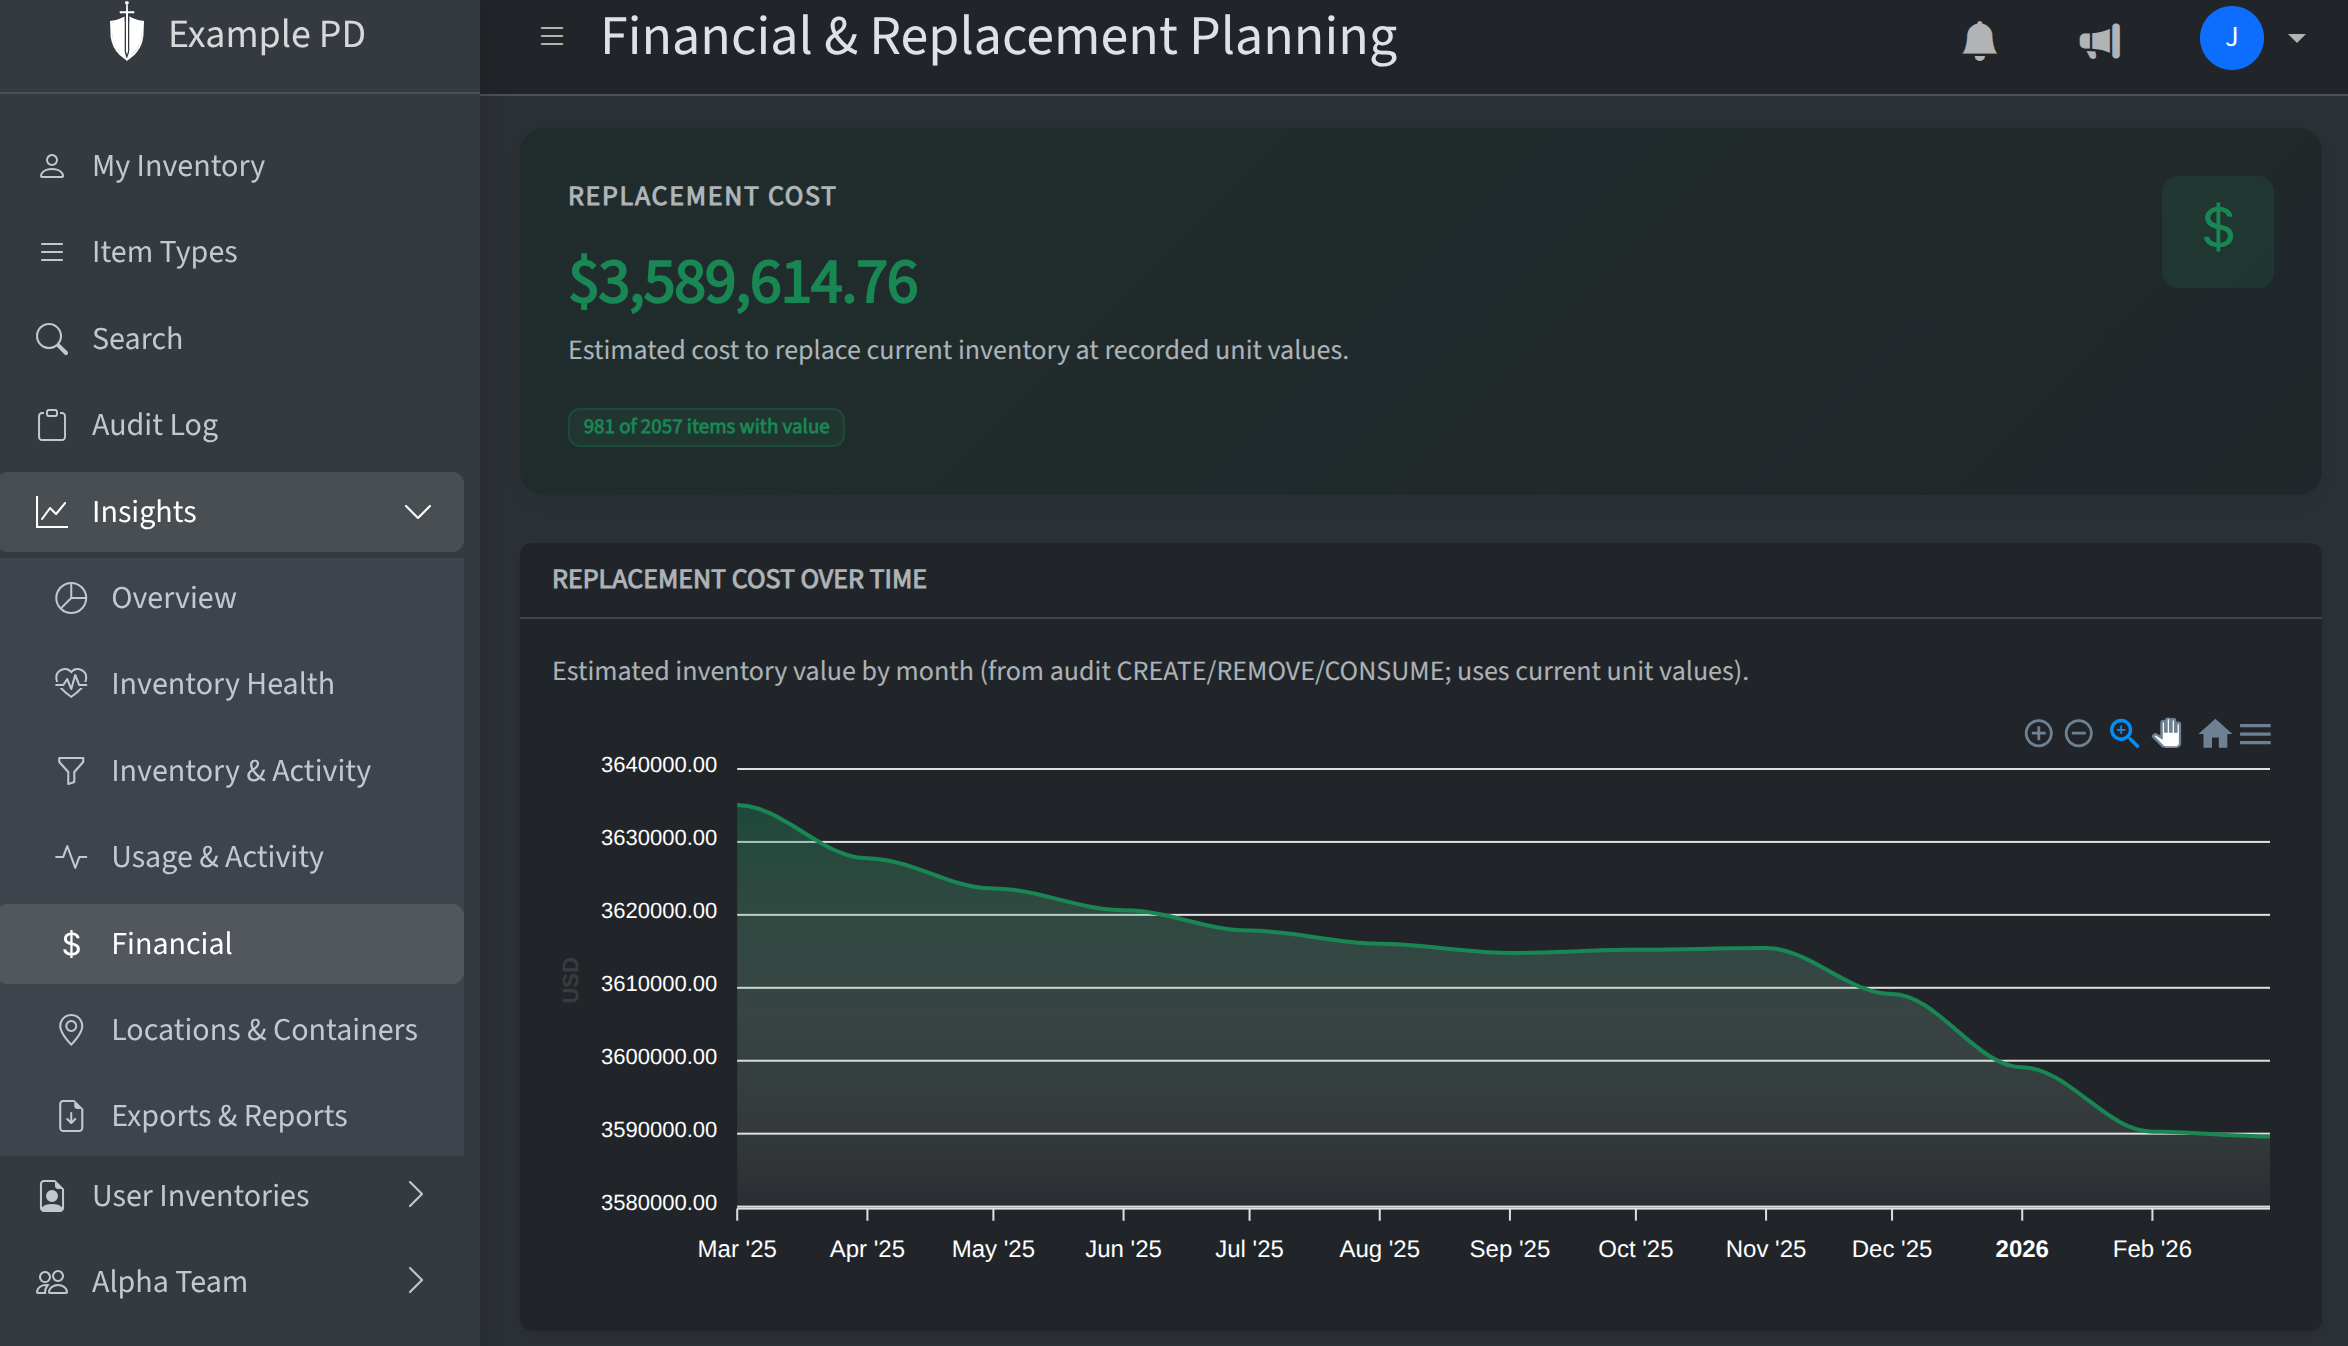Open Exports & Reports
The image size is (2348, 1346).
pyautogui.click(x=228, y=1115)
